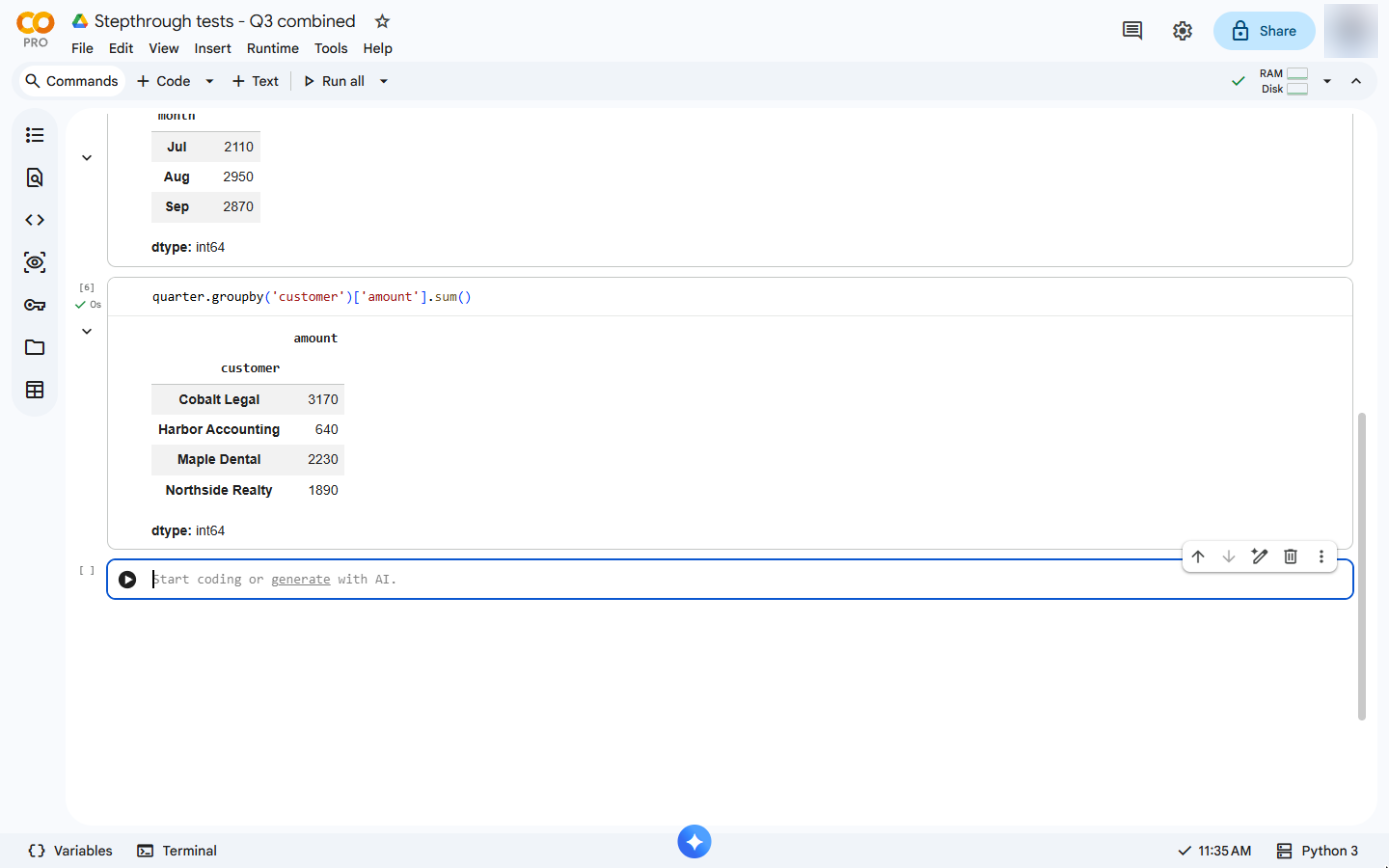Collapse output of the monthly totals cell

(87, 158)
